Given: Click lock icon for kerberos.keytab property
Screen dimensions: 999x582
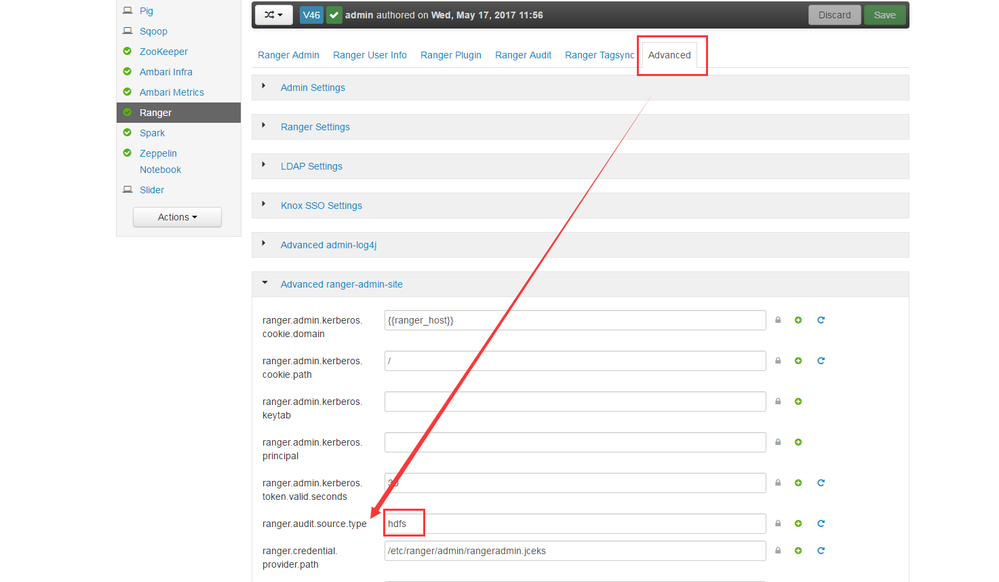Looking at the screenshot, I should pos(778,402).
